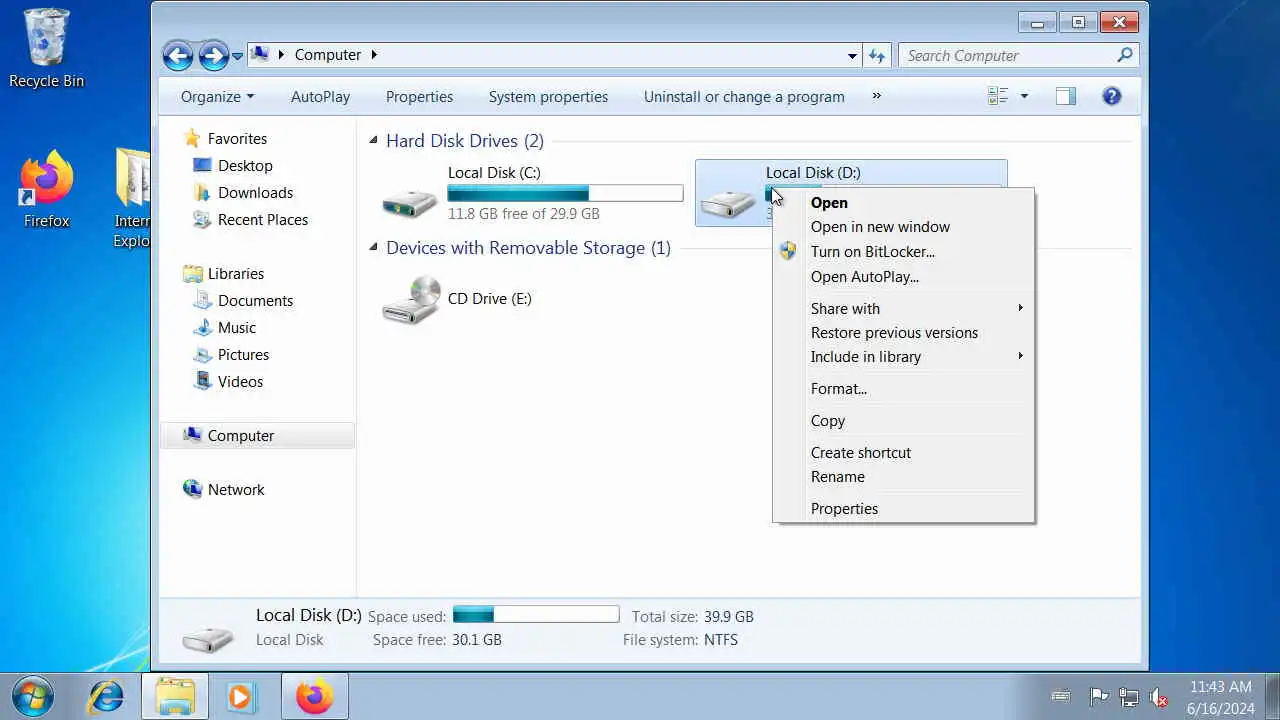Open Internet Explorer from the taskbar
The image size is (1280, 720).
(106, 697)
